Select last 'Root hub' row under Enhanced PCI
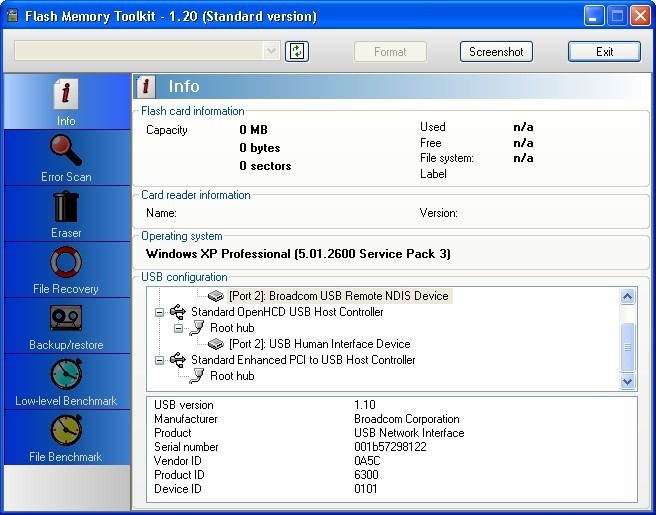This screenshot has height=515, width=656. click(x=232, y=376)
